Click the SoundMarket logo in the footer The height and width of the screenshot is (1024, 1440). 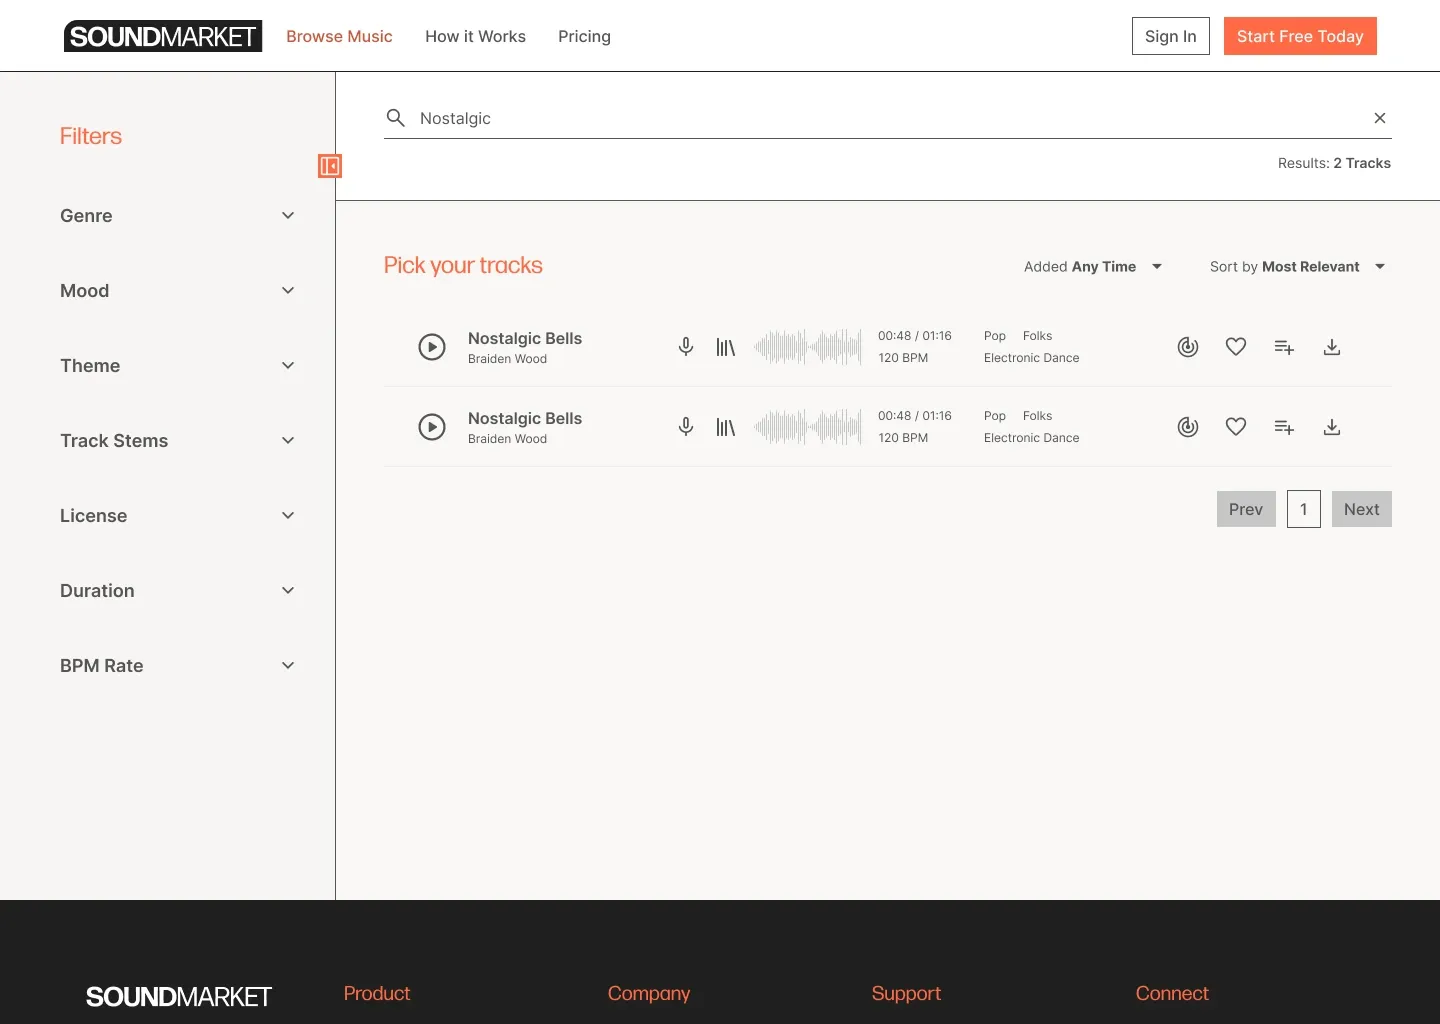(x=179, y=996)
